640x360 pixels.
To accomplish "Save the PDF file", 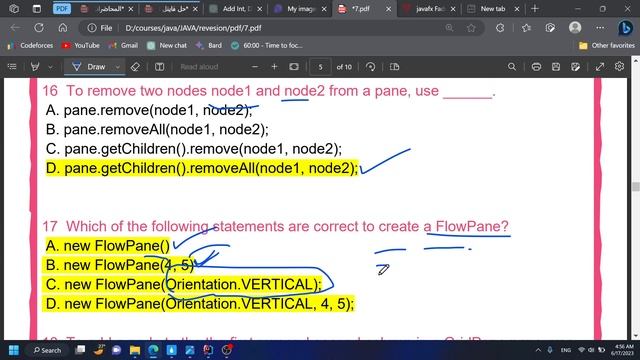I will point(556,67).
